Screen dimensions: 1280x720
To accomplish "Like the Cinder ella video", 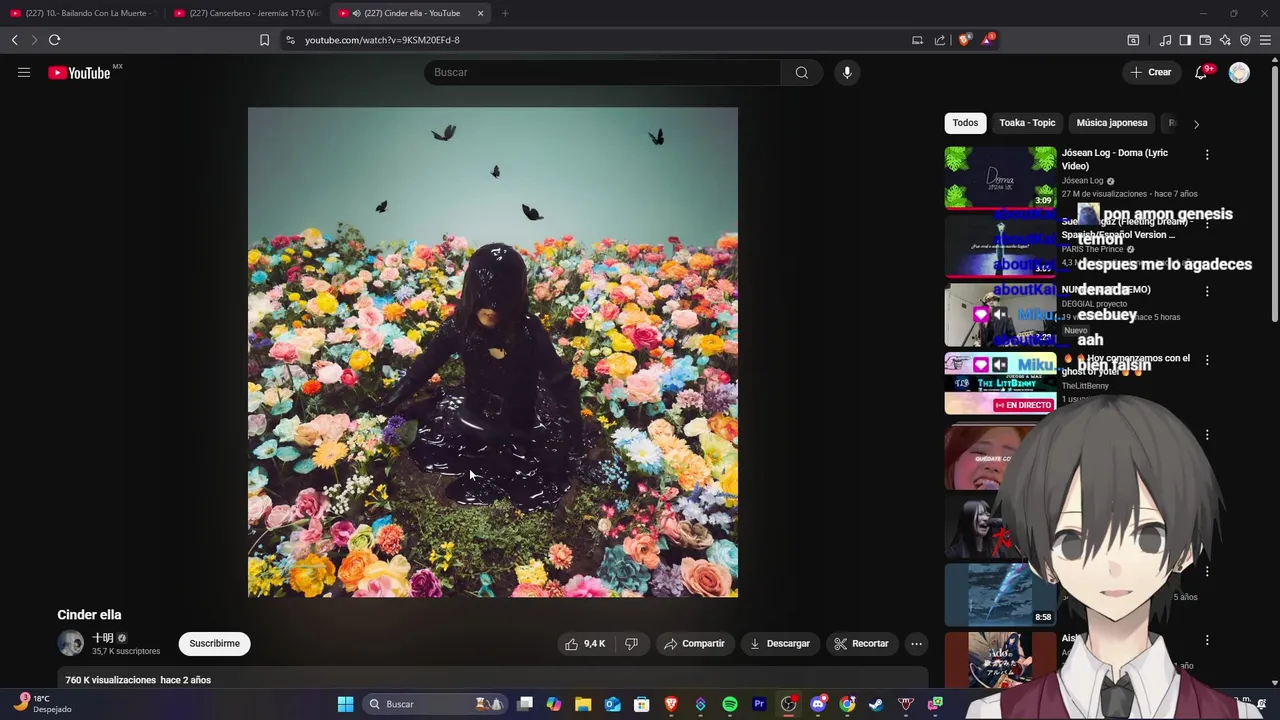I will tap(585, 644).
